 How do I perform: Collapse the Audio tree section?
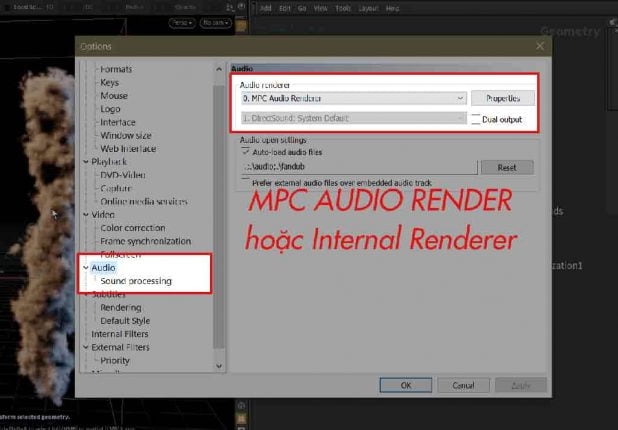click(86, 268)
